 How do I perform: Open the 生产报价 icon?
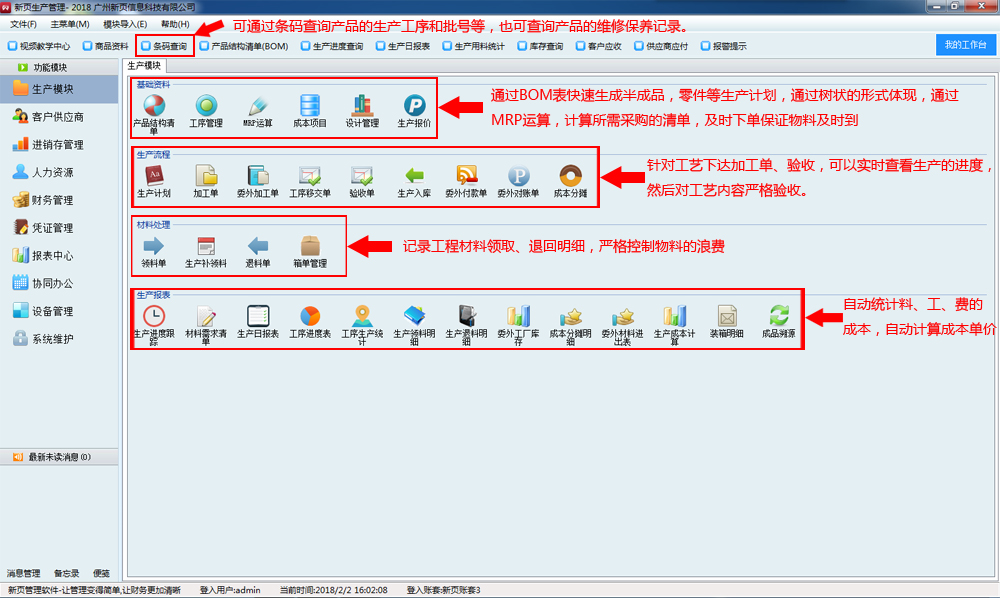(x=414, y=106)
